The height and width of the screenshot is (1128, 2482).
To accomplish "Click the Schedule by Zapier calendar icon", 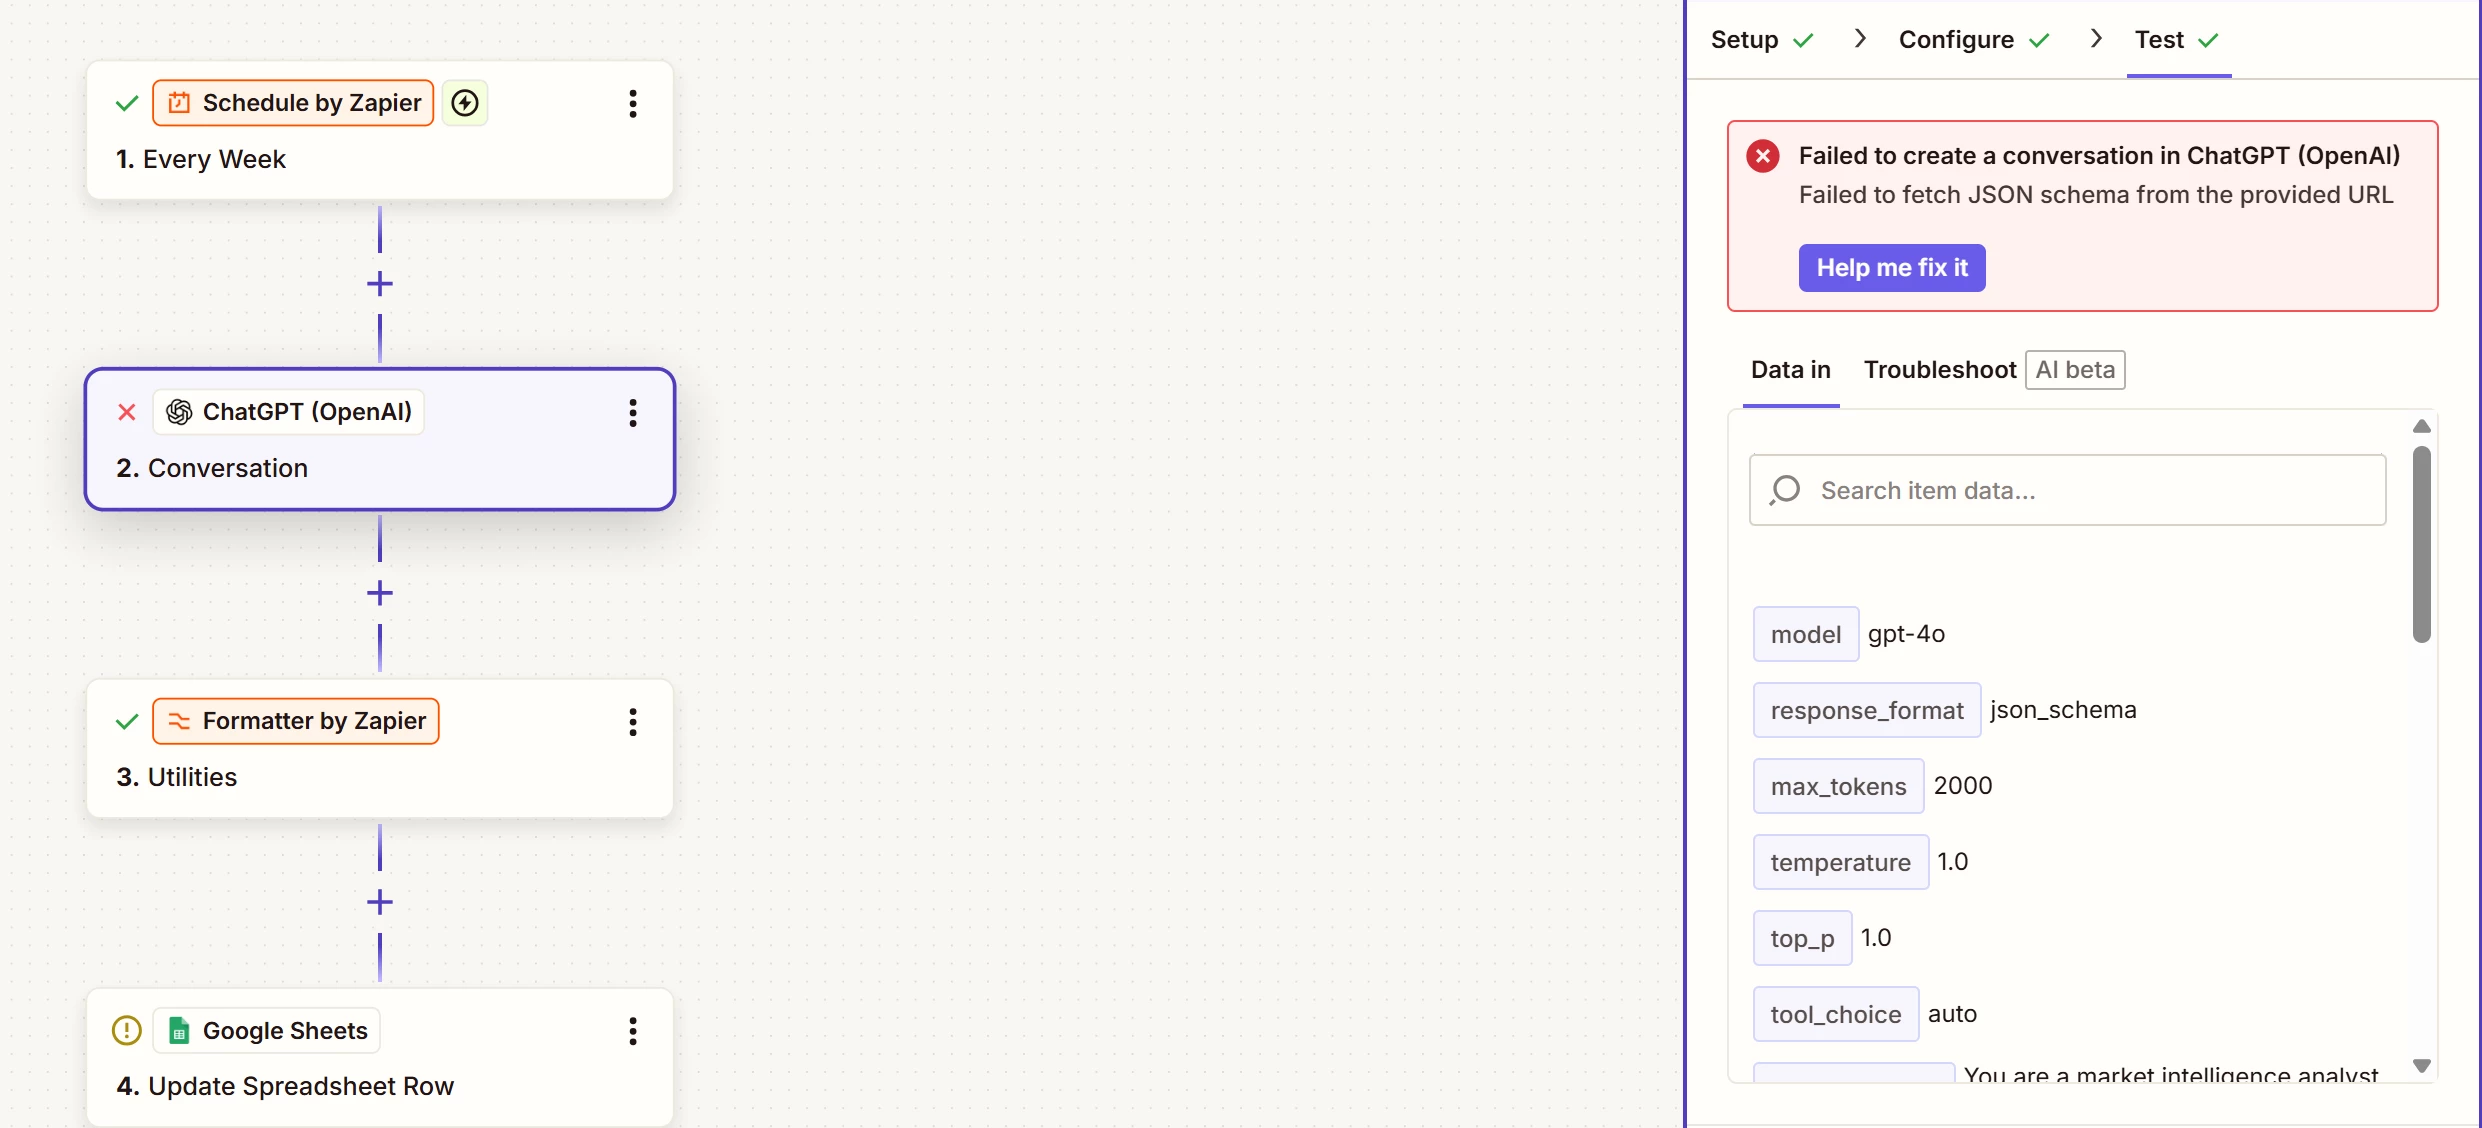I will pyautogui.click(x=179, y=103).
